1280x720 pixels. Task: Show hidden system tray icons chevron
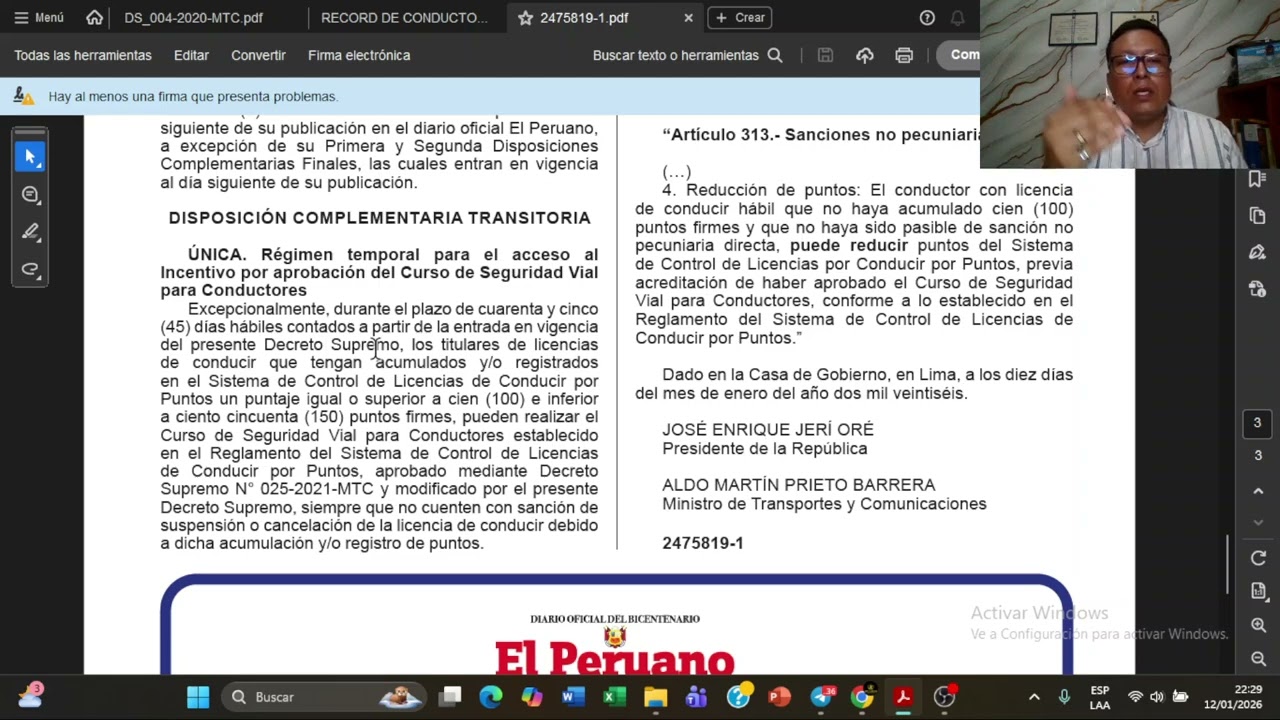point(1034,697)
